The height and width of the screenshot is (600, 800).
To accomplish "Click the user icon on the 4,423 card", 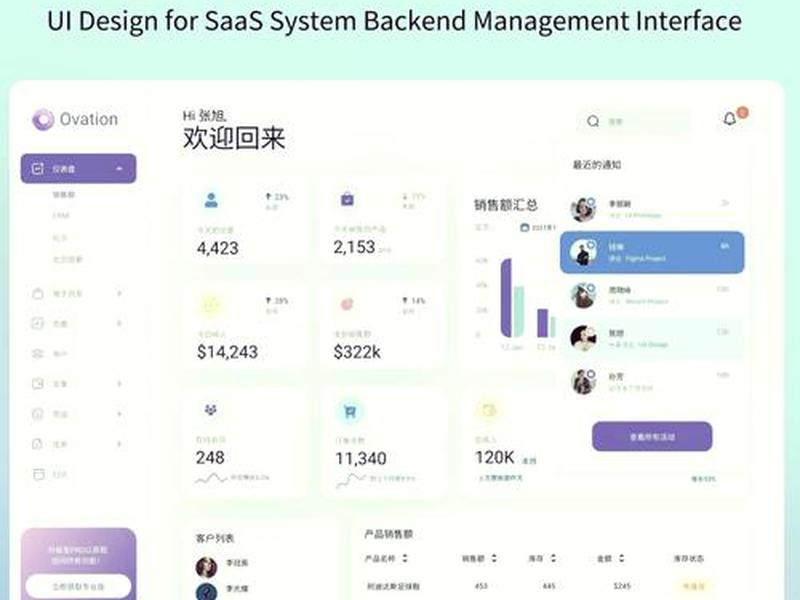I will click(211, 200).
